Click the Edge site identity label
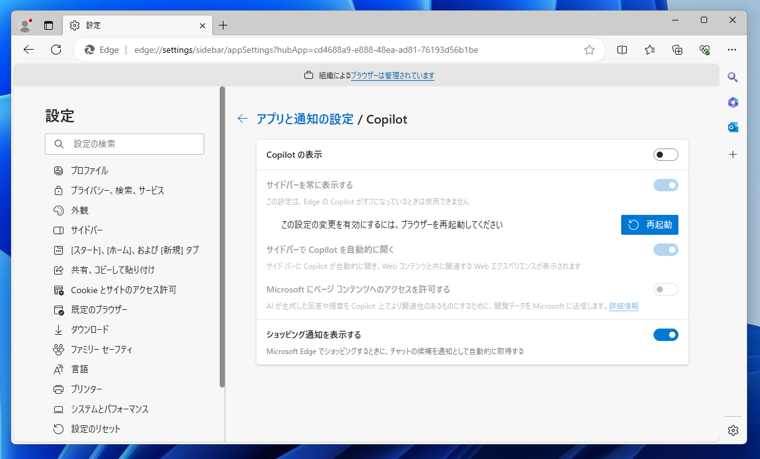 click(102, 50)
